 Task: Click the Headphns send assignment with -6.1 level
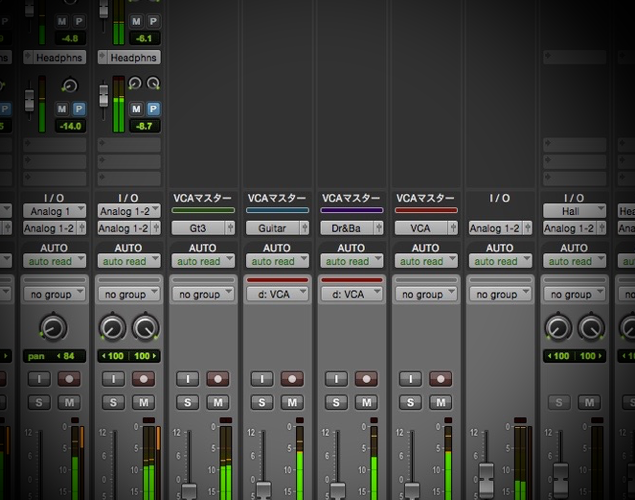click(129, 57)
